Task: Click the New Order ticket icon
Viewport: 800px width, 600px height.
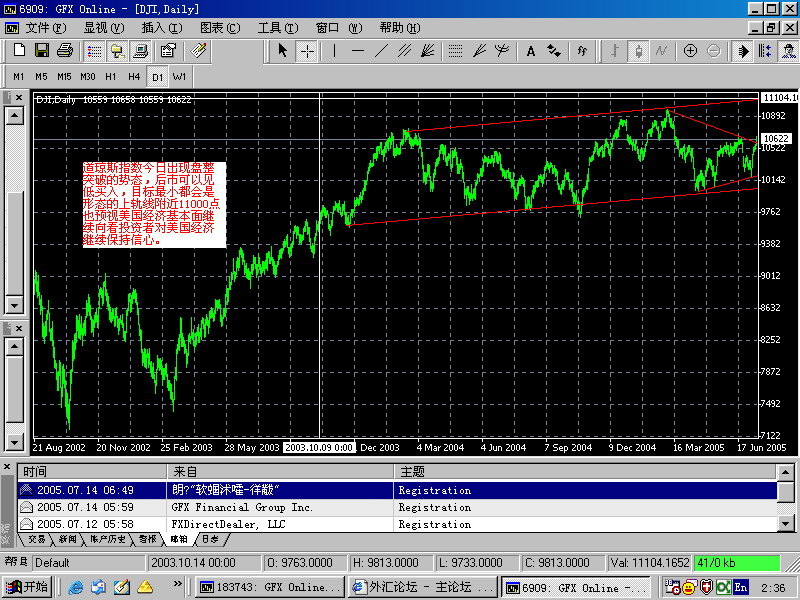Action: (x=198, y=51)
